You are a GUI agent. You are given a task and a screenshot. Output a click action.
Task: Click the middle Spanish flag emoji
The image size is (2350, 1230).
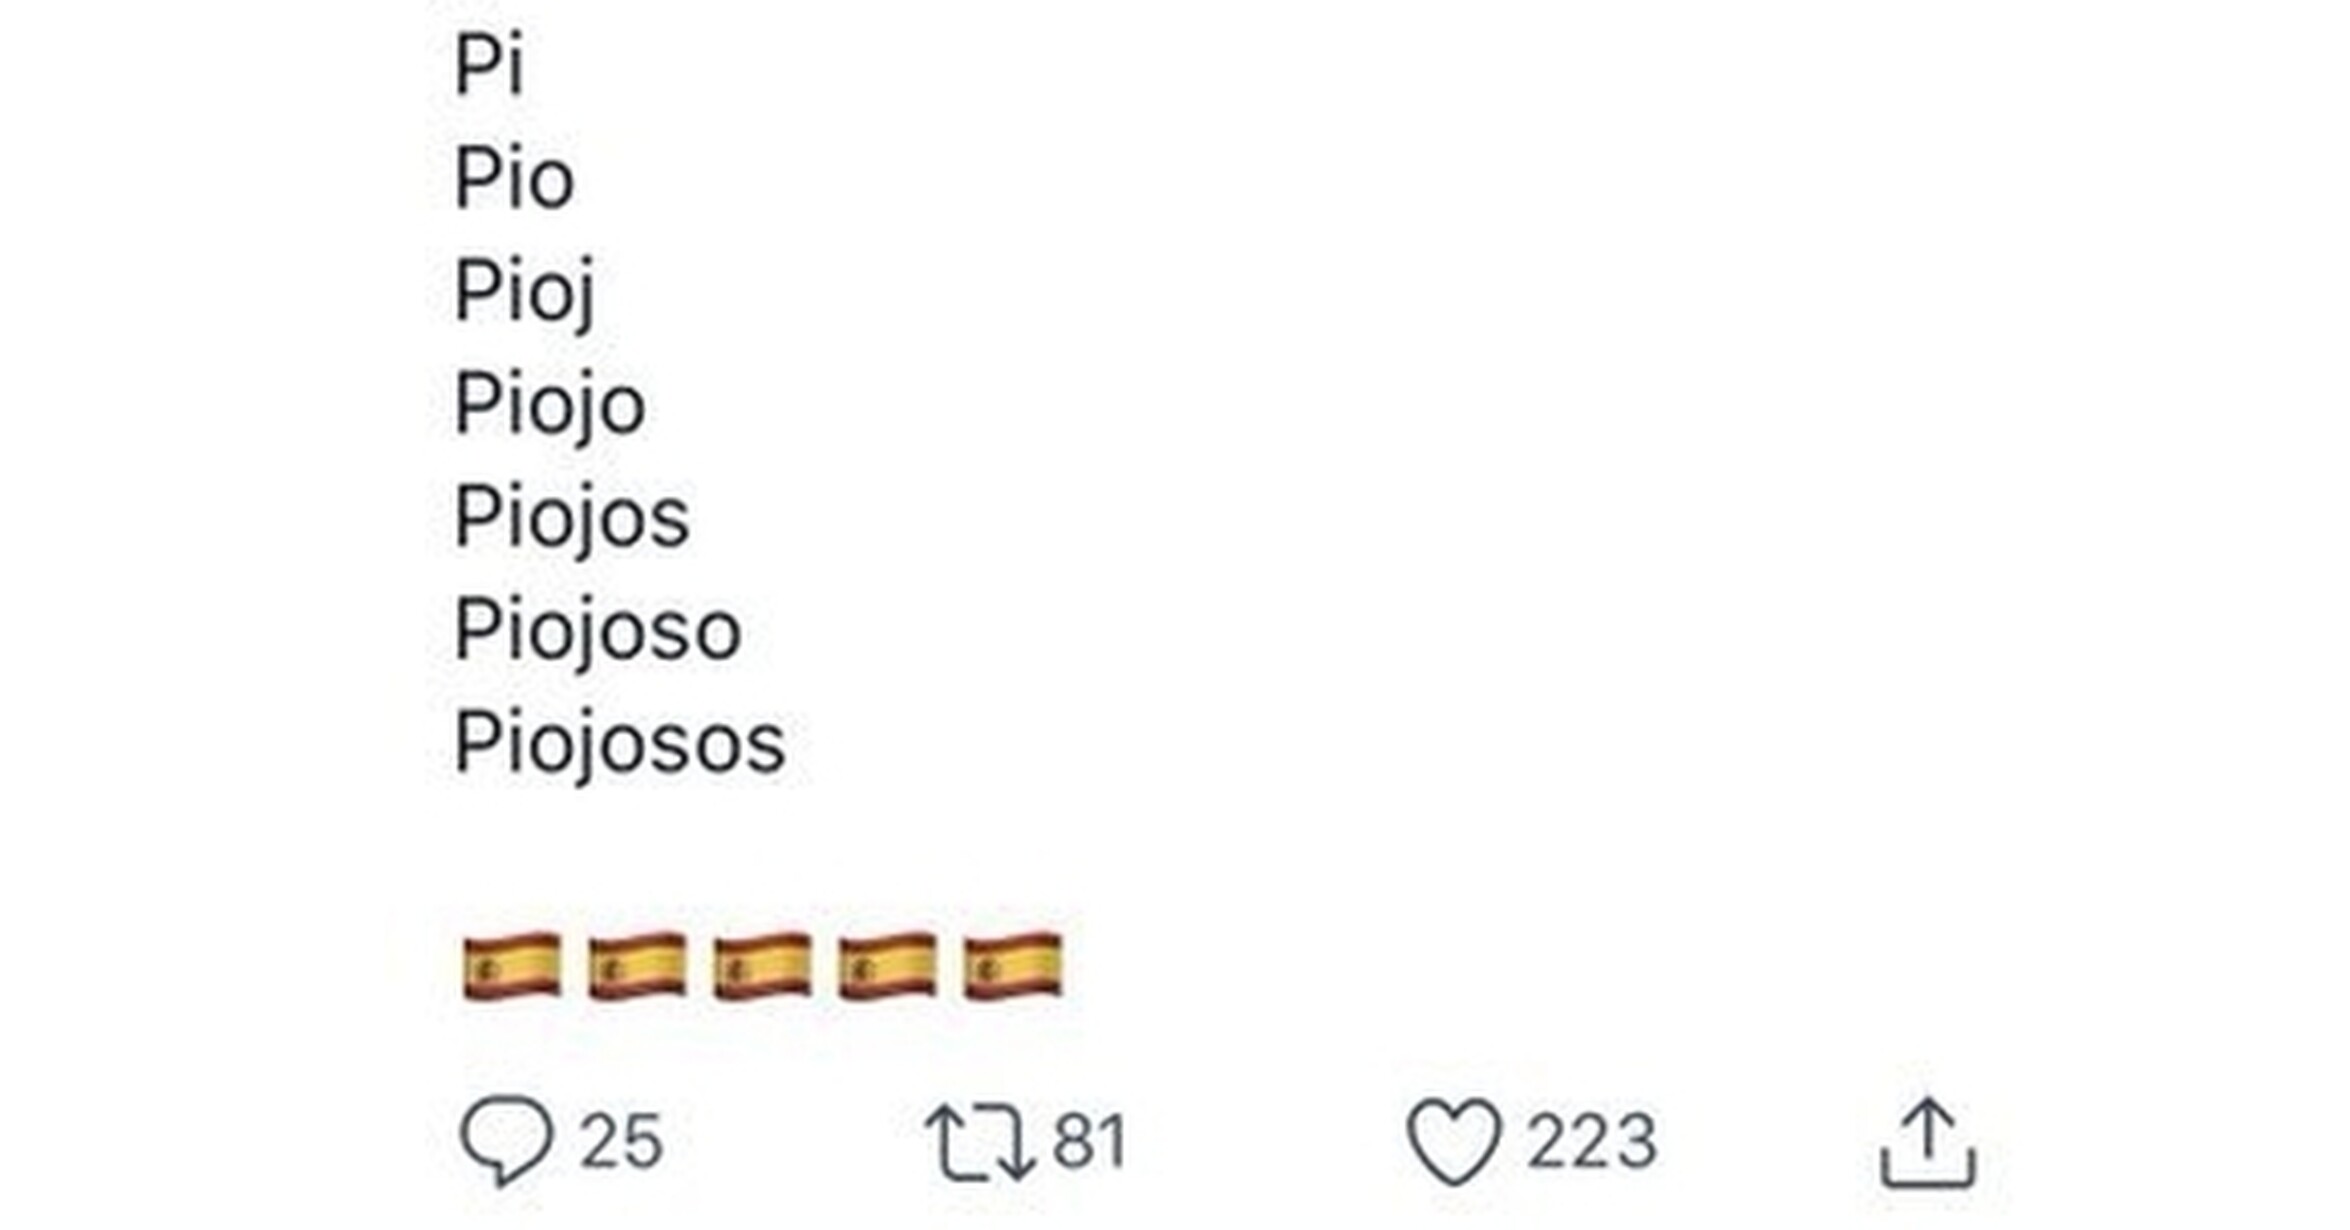coord(762,966)
